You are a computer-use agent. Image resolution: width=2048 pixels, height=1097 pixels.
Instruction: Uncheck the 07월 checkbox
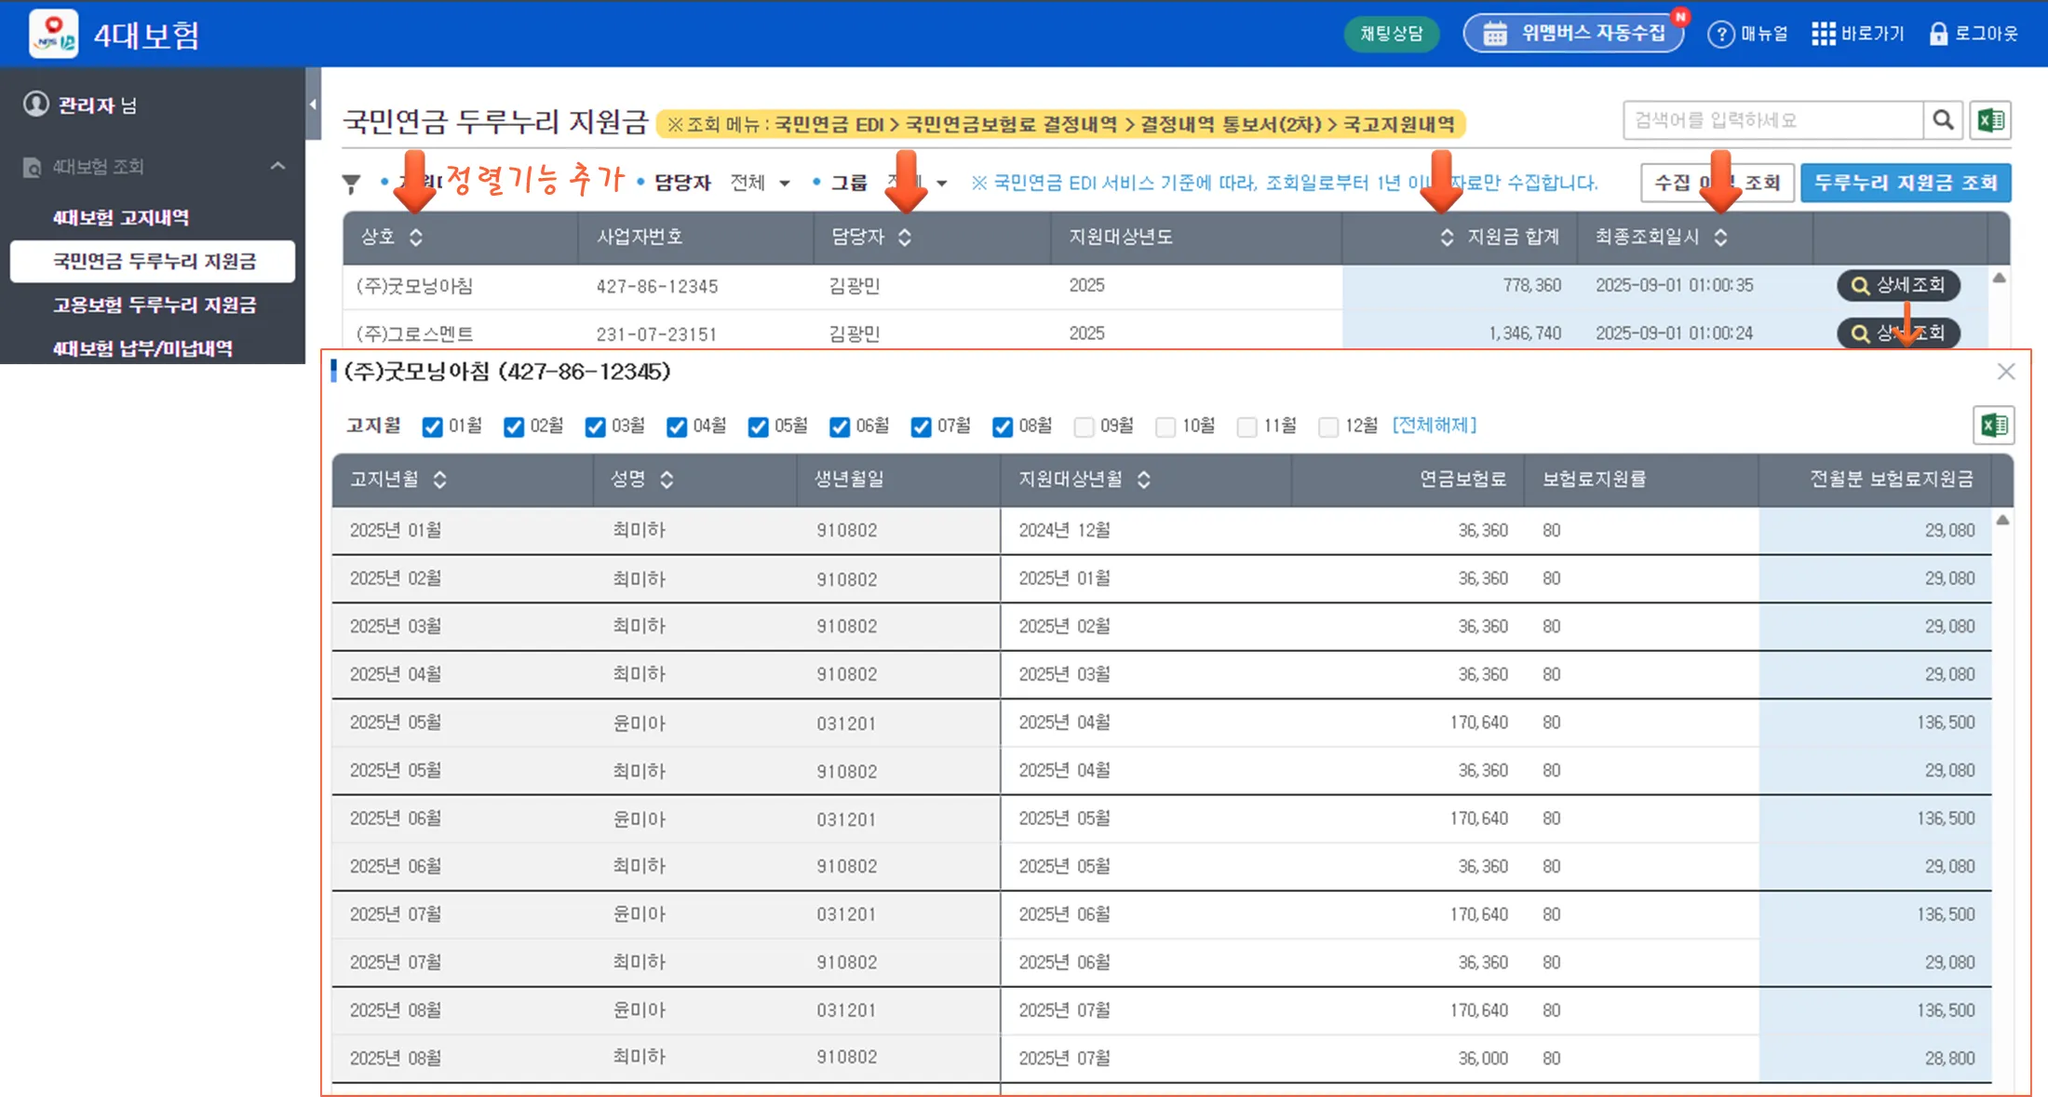(921, 427)
